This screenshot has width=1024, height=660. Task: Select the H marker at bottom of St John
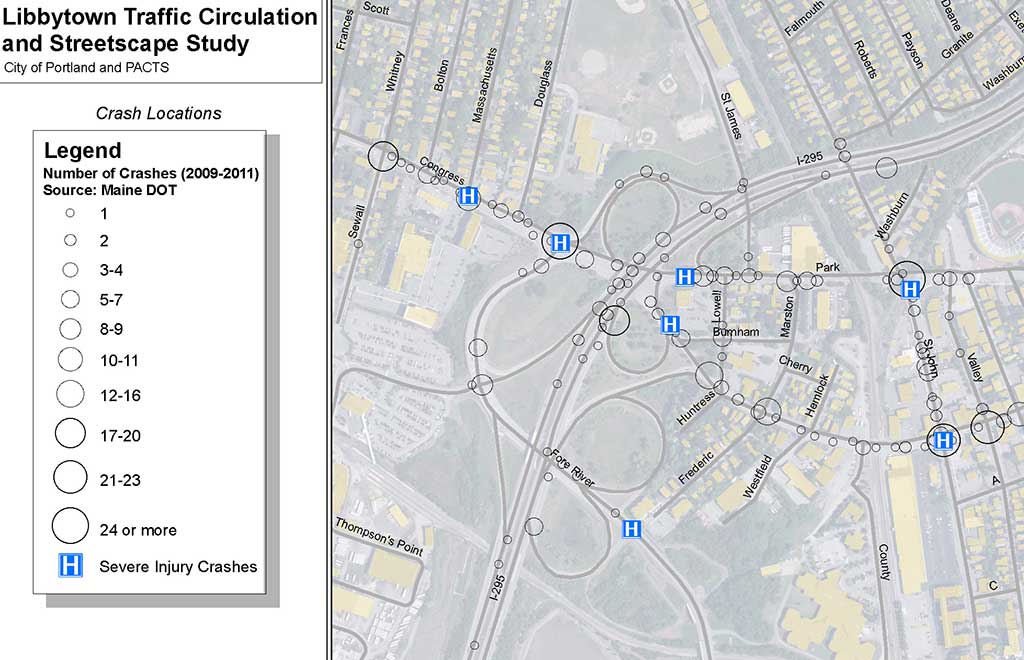point(942,440)
